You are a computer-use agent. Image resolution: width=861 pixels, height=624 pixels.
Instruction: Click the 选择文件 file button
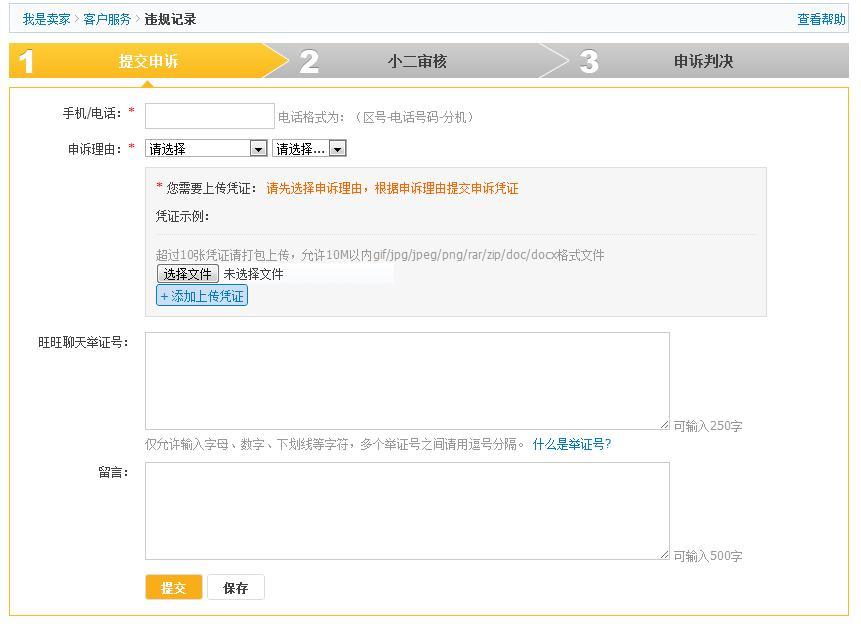tap(188, 274)
